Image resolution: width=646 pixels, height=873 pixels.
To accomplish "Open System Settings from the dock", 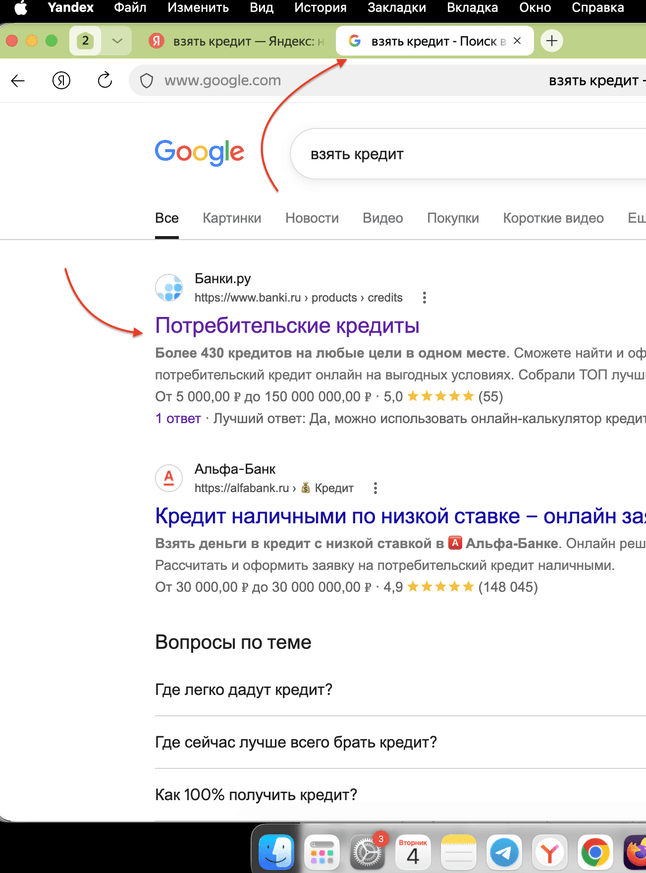I will 367,852.
